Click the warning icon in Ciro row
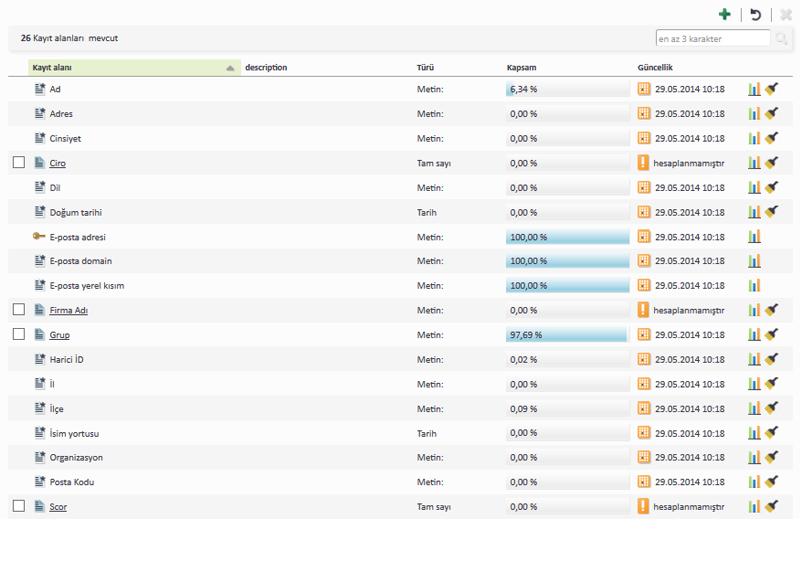The width and height of the screenshot is (800, 561). (x=643, y=163)
